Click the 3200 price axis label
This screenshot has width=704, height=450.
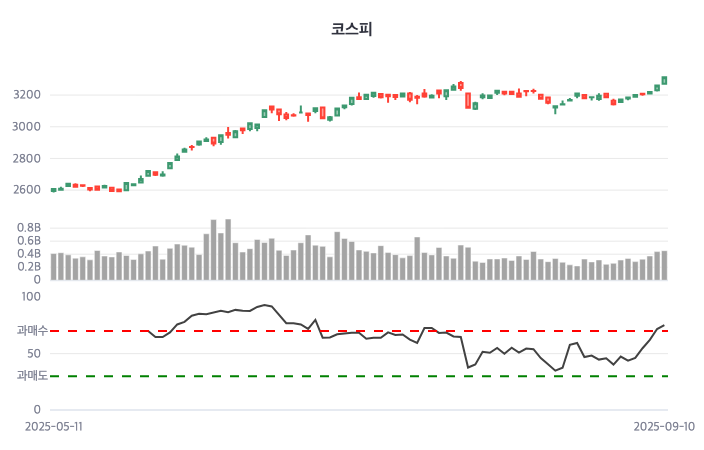pyautogui.click(x=27, y=95)
